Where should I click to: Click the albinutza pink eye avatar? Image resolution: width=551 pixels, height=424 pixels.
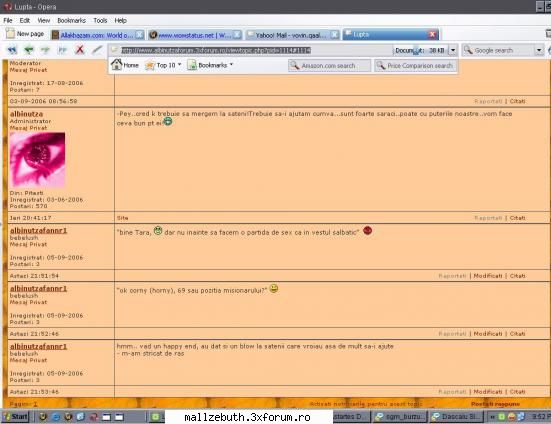click(37, 159)
